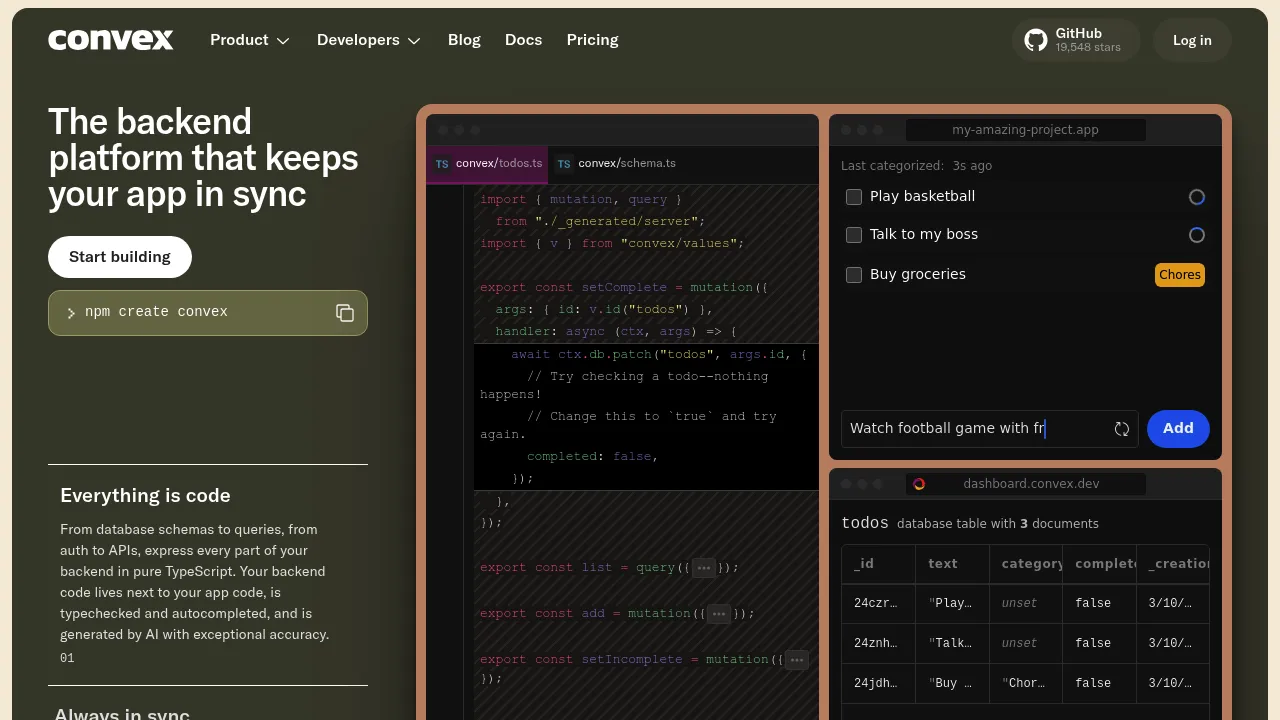Click the "Talk… text cell

(952, 644)
